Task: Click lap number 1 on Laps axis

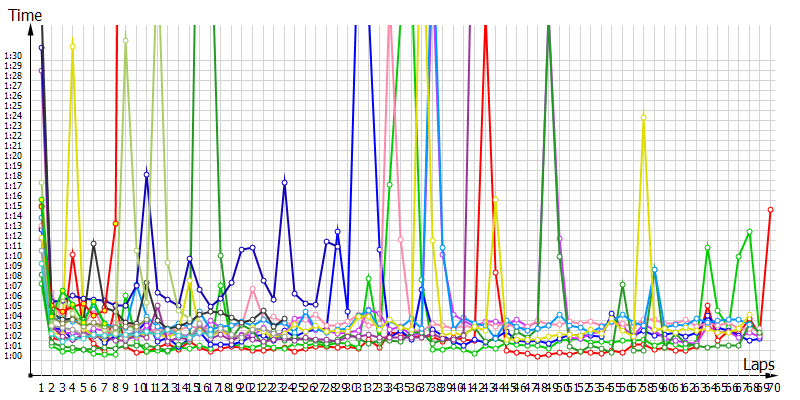Action: point(41,386)
